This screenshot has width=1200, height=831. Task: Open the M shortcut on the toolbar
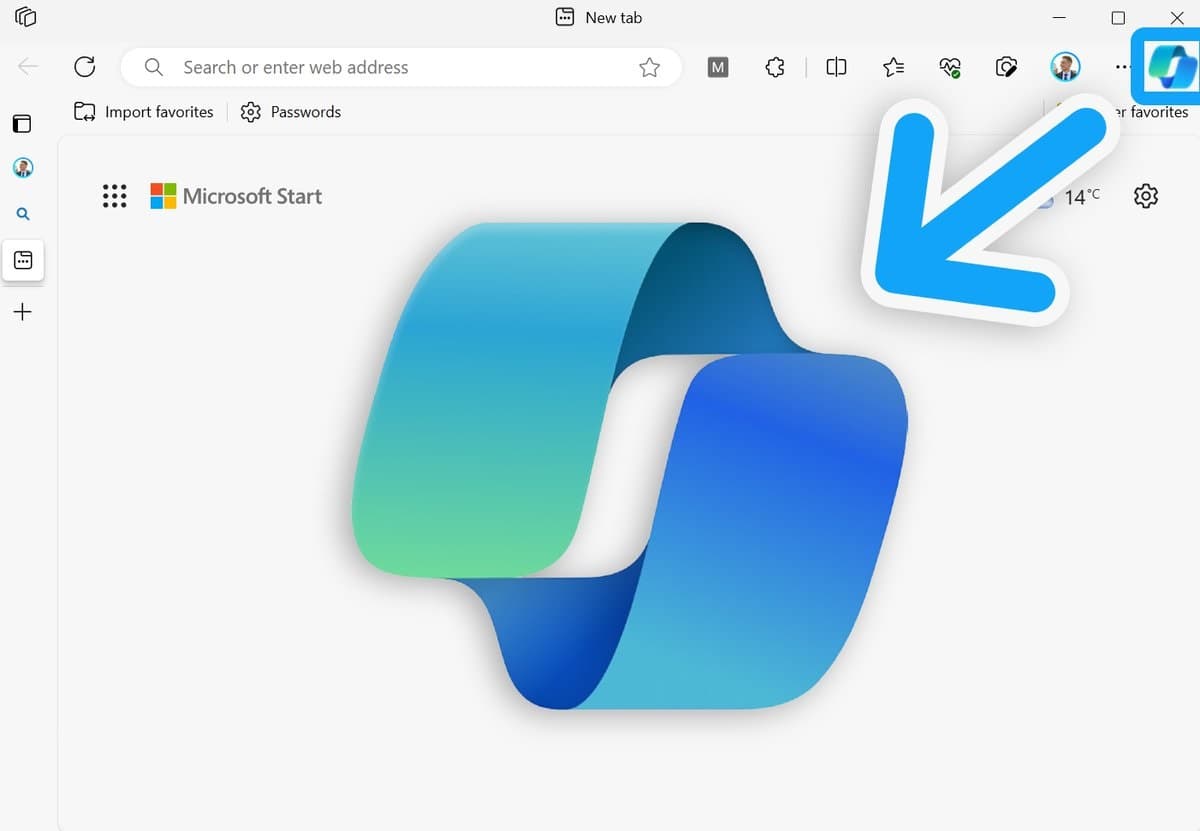pos(717,67)
